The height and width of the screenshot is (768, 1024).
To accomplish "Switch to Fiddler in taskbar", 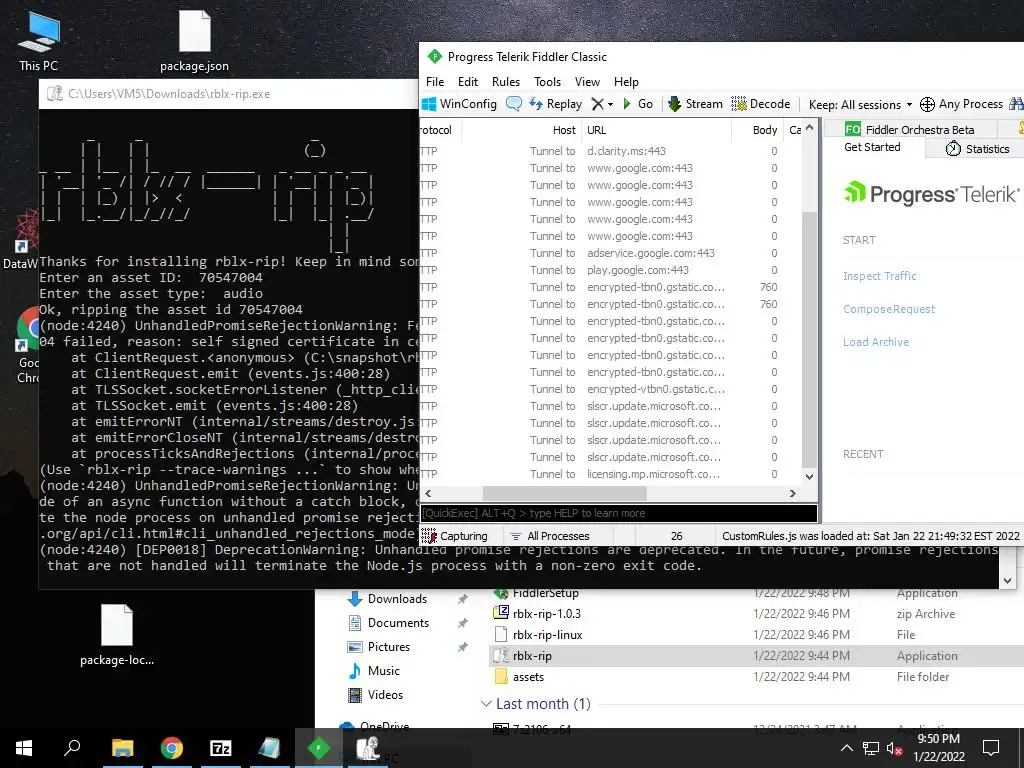I will (319, 748).
